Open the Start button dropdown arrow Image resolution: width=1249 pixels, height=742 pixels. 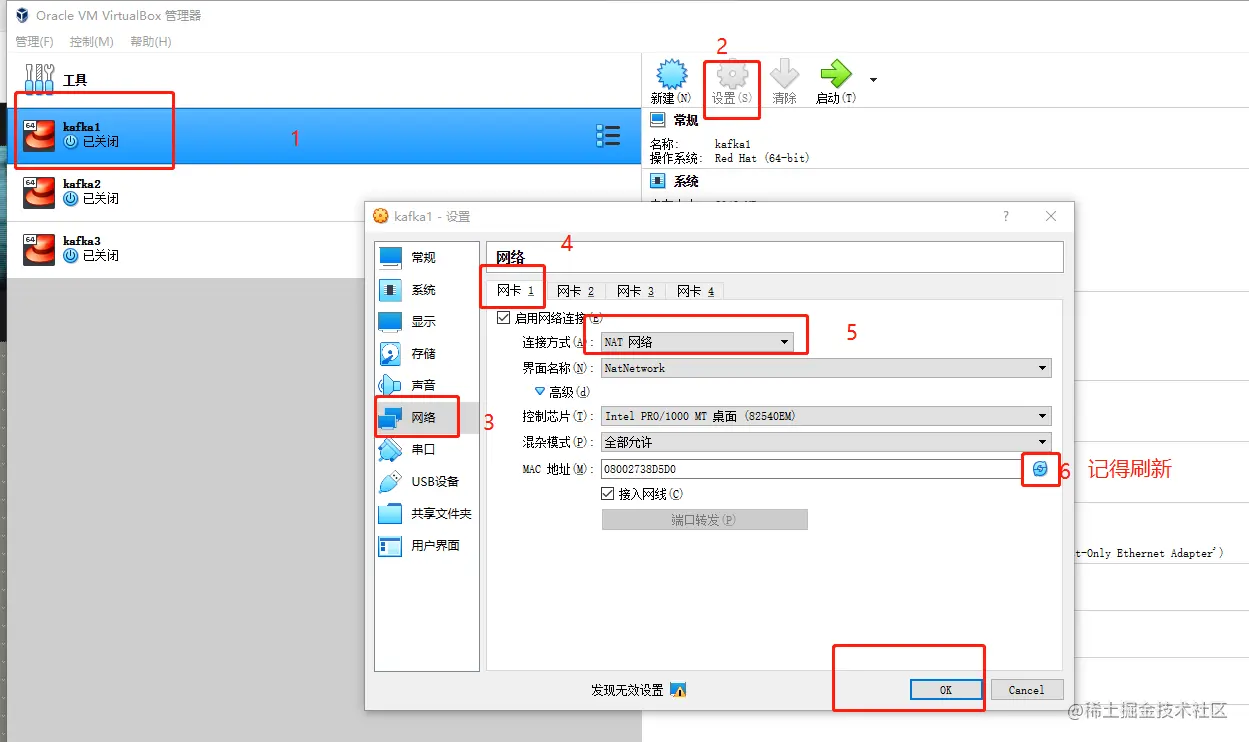click(x=874, y=80)
